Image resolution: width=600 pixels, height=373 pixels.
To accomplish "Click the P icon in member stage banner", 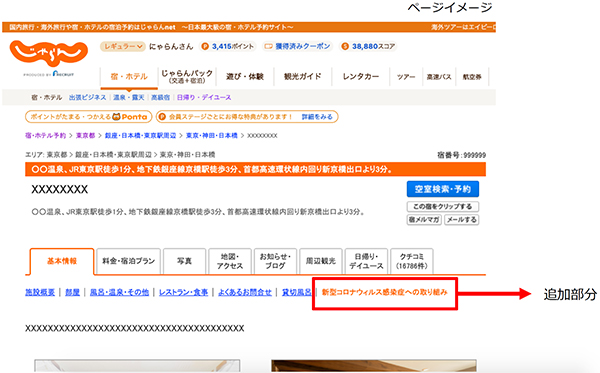I will pyautogui.click(x=162, y=117).
